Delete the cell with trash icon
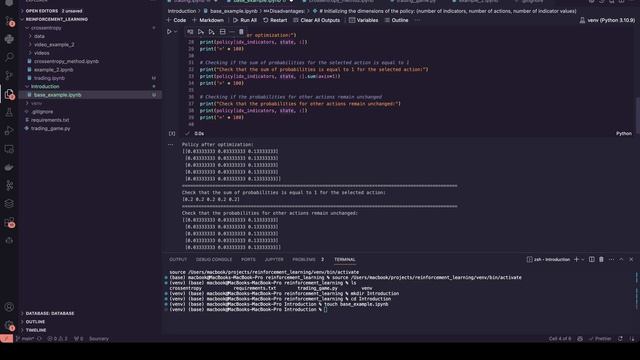This screenshot has width=640, height=360. pos(241,31)
